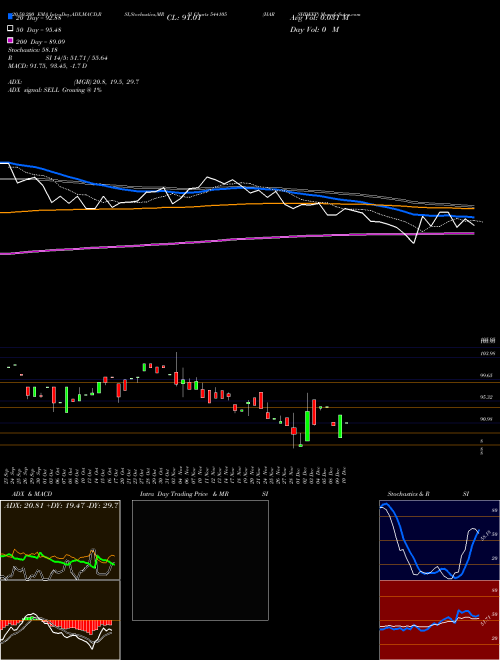Click the 'Intra Day Trading Price & MR' title
500x660 pixels.
184,494
